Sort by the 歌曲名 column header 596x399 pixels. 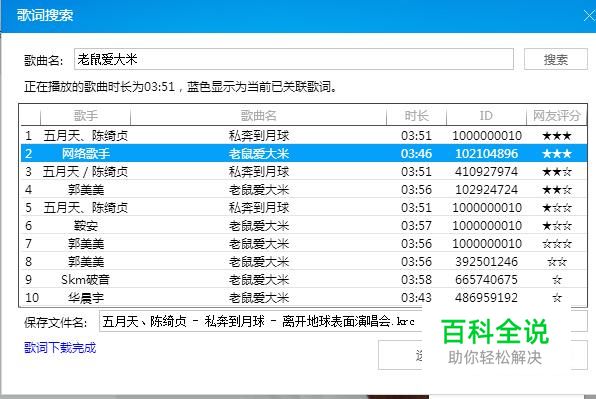258,116
